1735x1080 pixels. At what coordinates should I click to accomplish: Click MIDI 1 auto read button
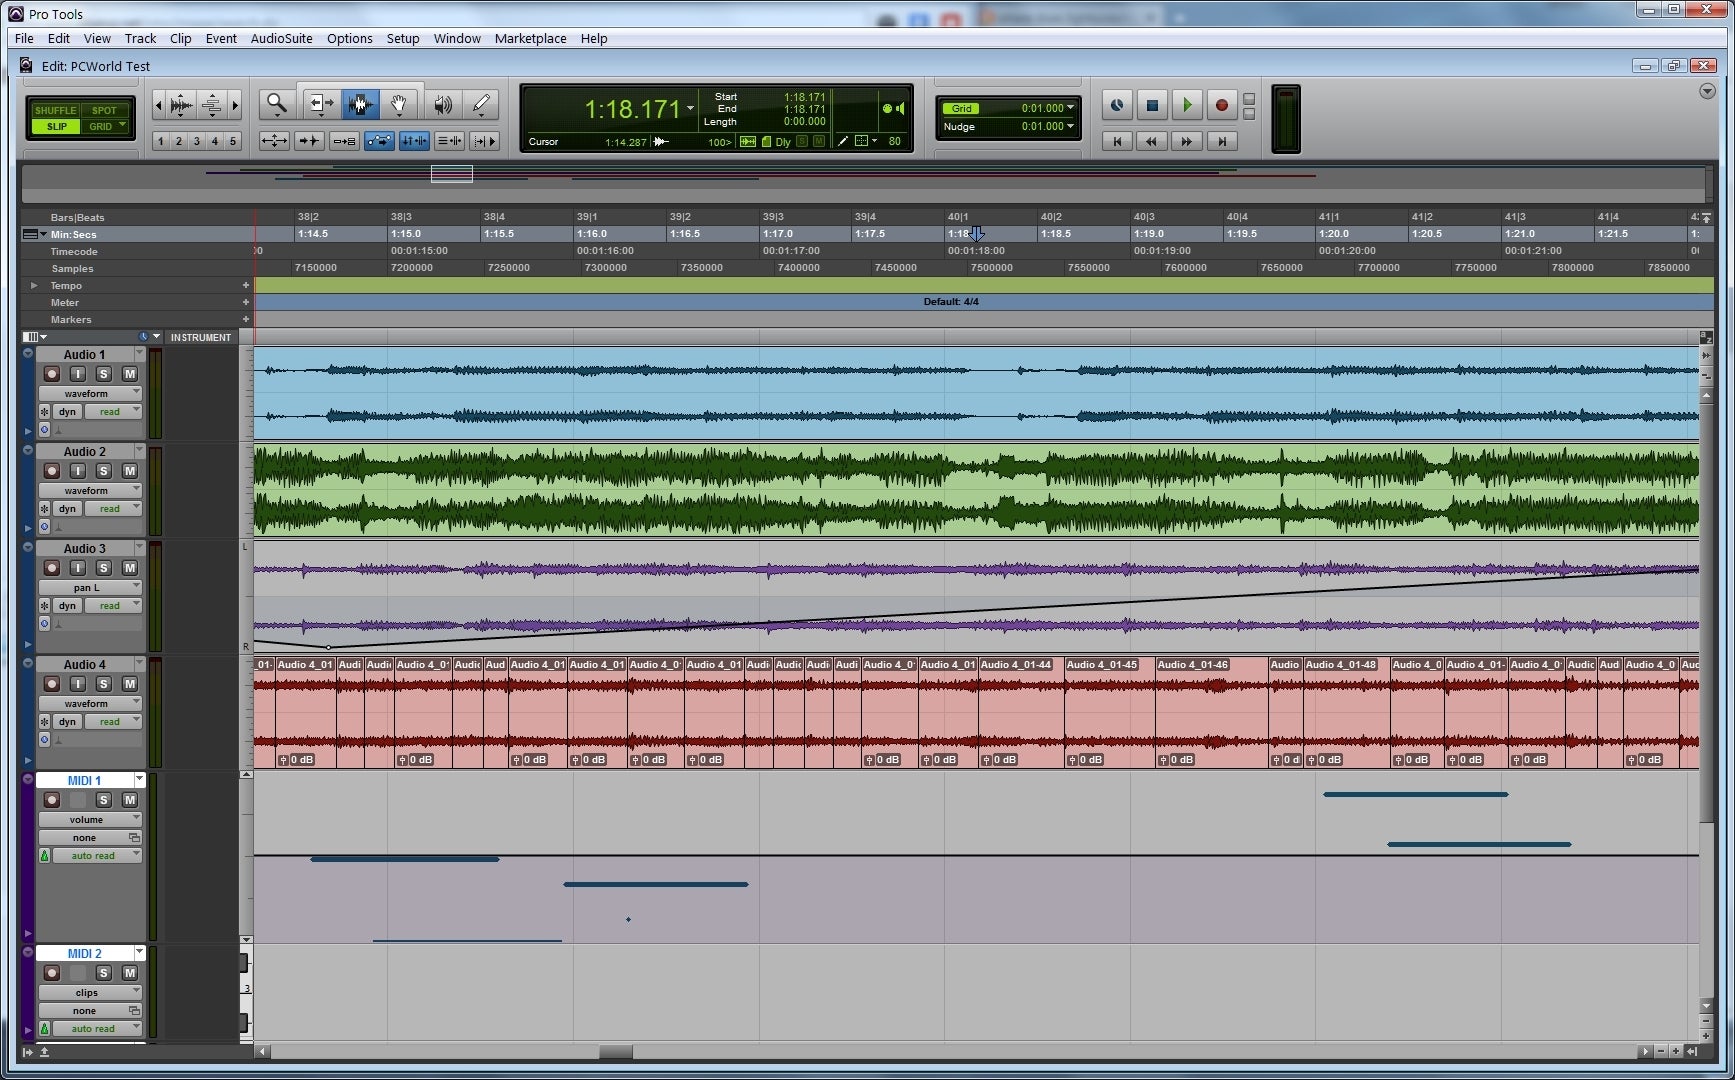97,856
